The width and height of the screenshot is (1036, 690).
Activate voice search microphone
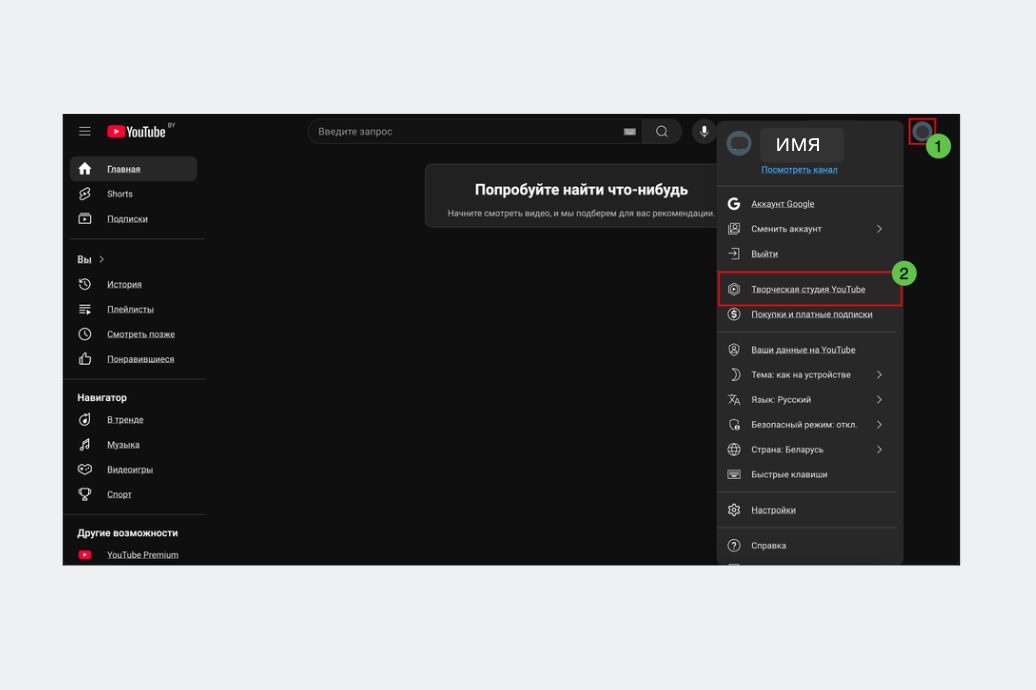(704, 131)
